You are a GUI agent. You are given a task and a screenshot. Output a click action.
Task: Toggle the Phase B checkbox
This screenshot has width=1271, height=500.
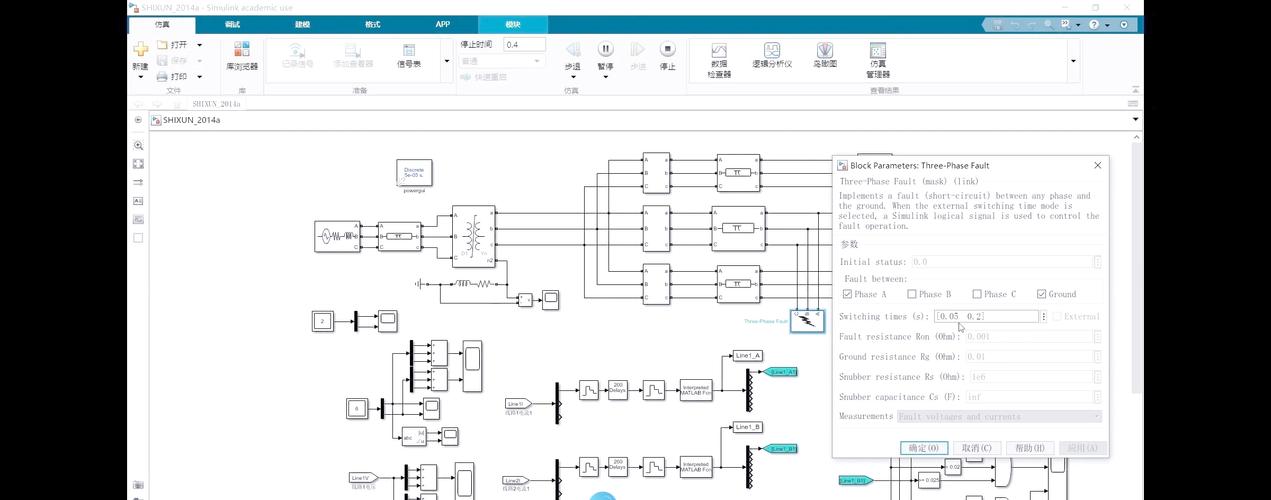(912, 294)
